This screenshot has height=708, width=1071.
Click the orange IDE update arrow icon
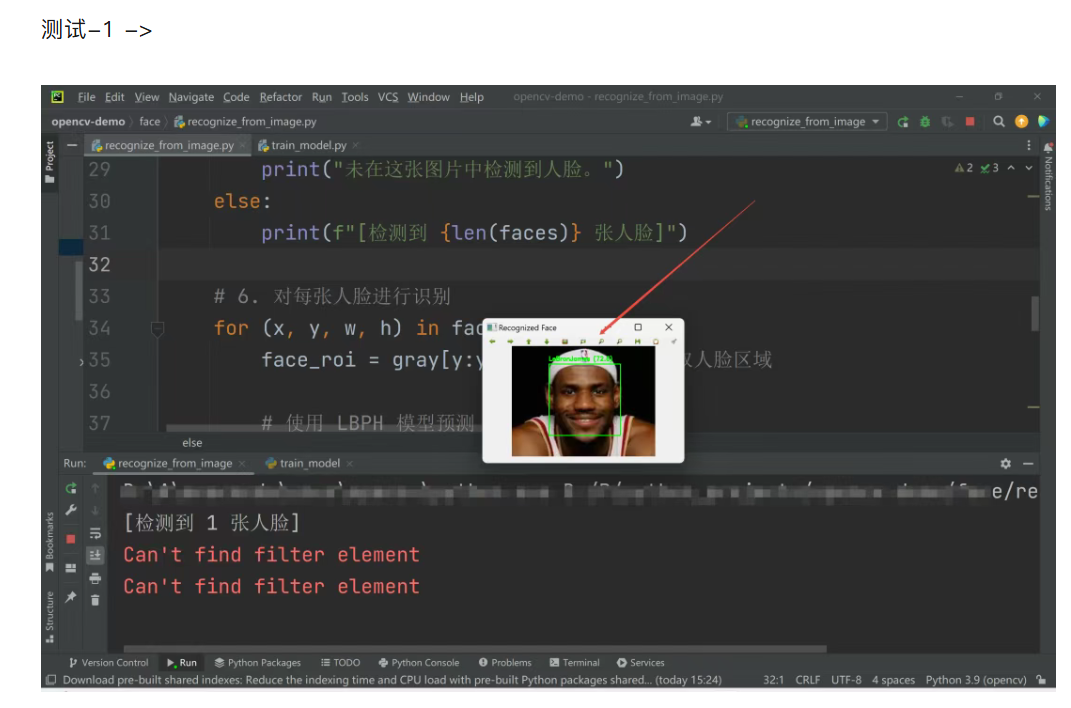1021,122
